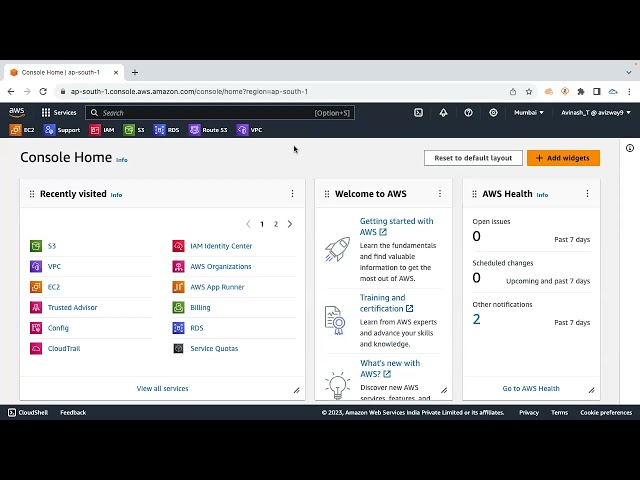Go to next page of recently visited
640x480 pixels.
(x=290, y=224)
